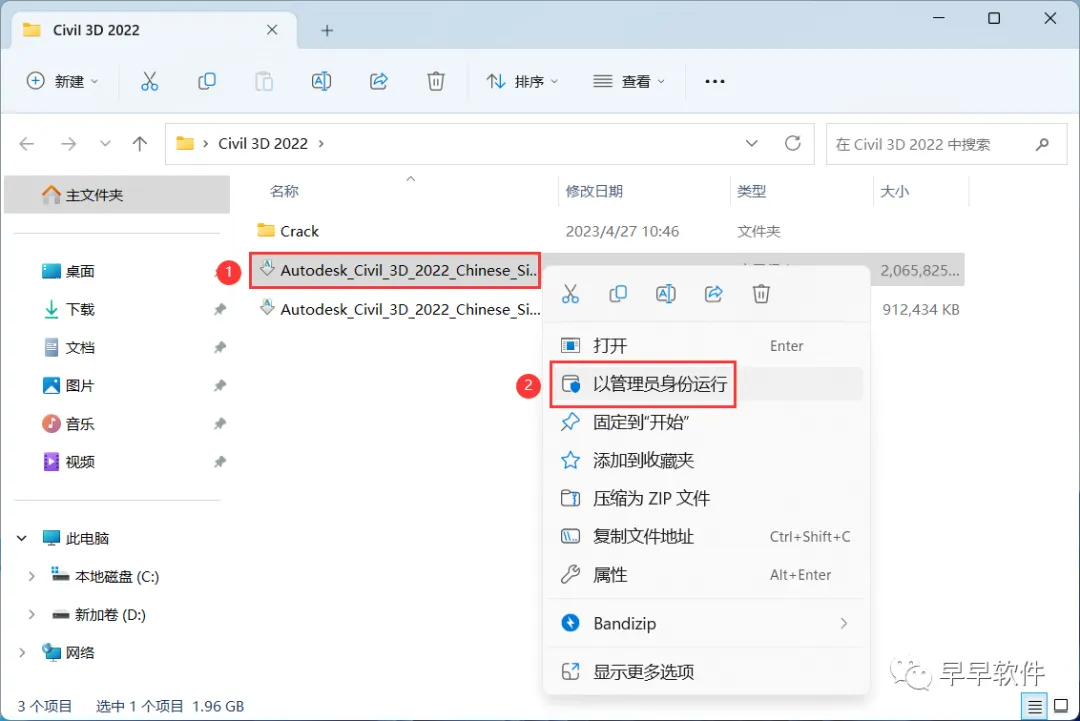Open the 排序 (Sort) dropdown

coord(522,81)
